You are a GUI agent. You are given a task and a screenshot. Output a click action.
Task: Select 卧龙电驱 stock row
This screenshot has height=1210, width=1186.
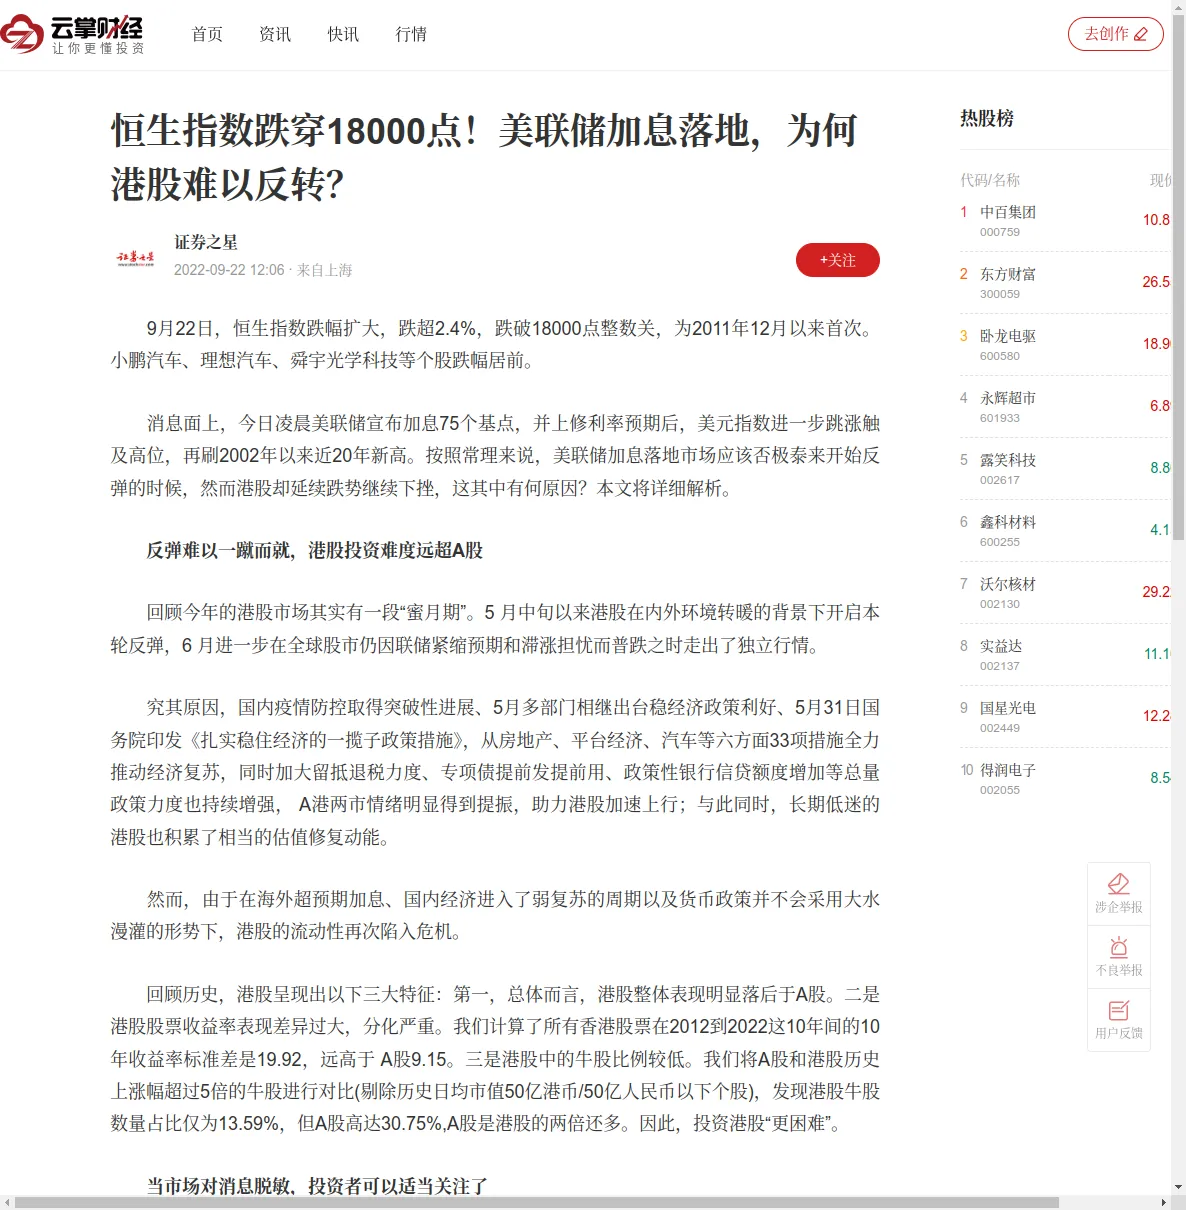[x=1064, y=345]
